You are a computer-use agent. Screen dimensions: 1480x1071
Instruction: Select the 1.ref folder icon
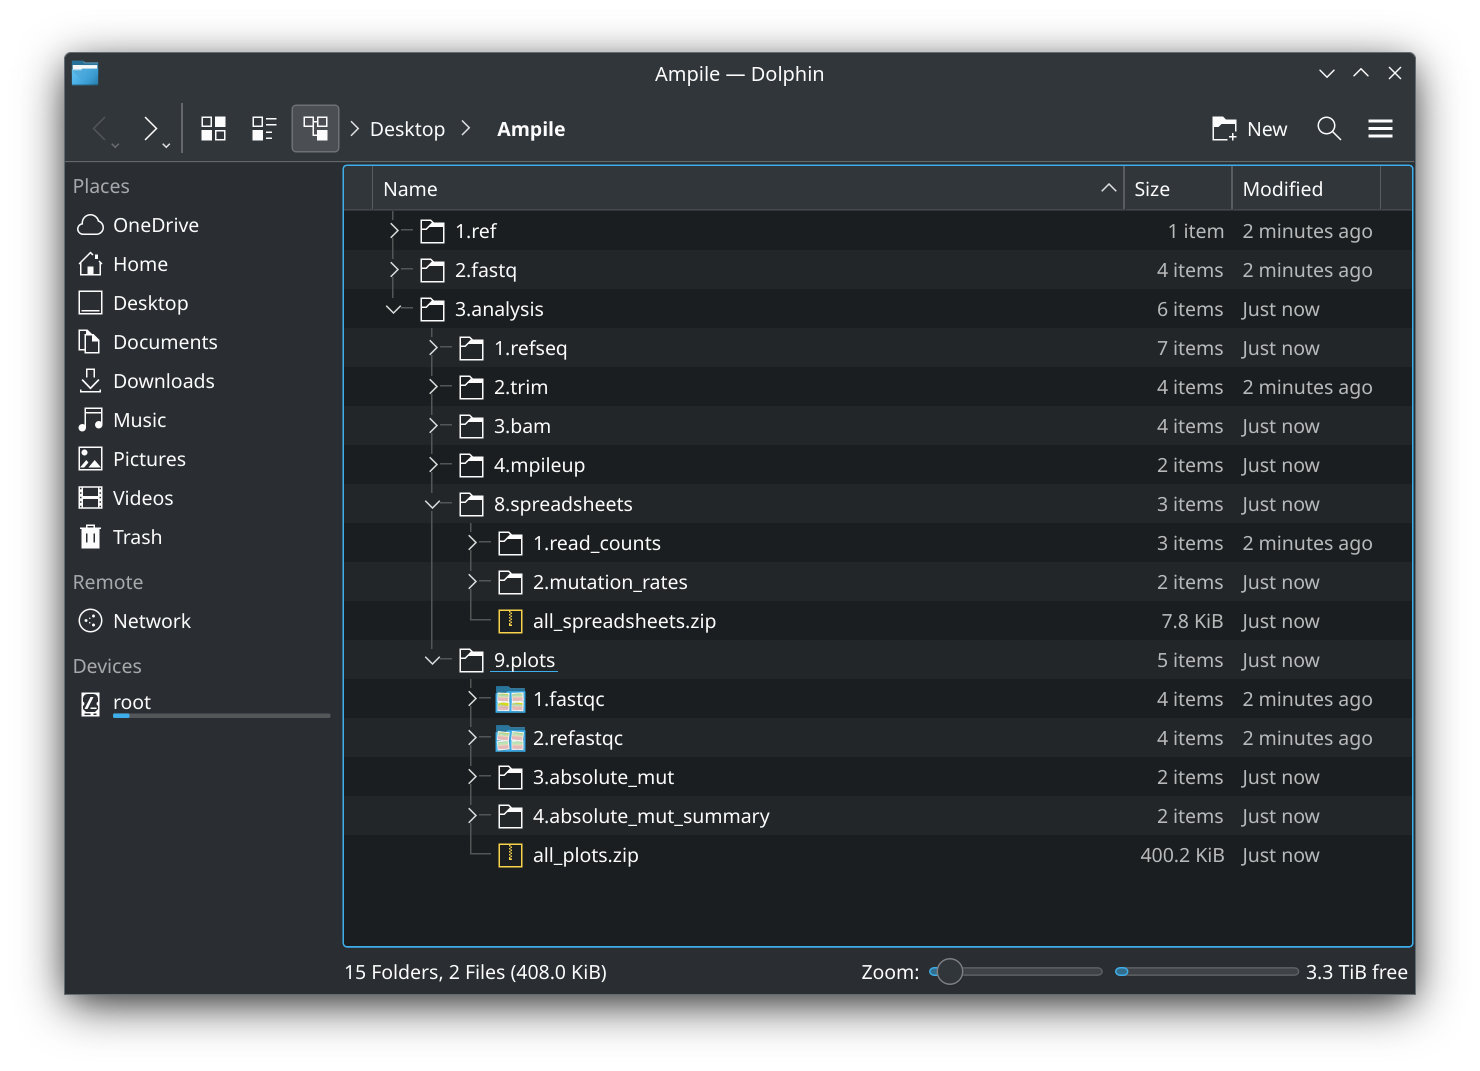point(432,231)
